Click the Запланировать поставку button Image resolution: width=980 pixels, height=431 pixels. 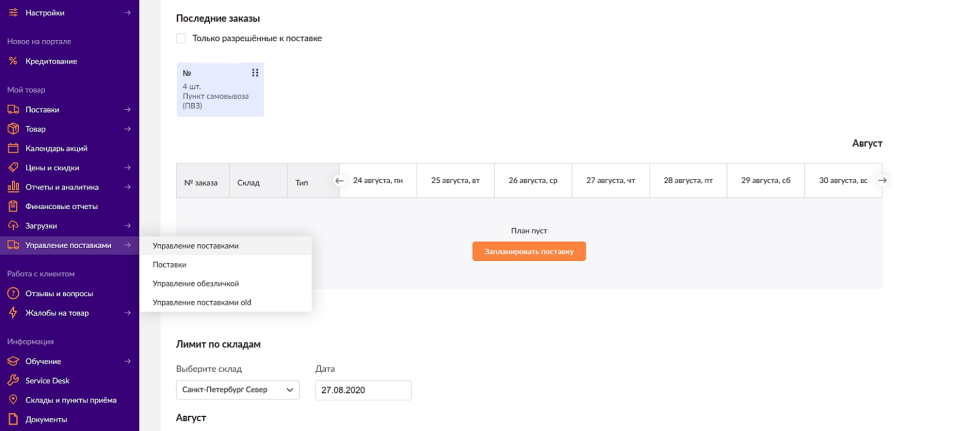point(529,251)
